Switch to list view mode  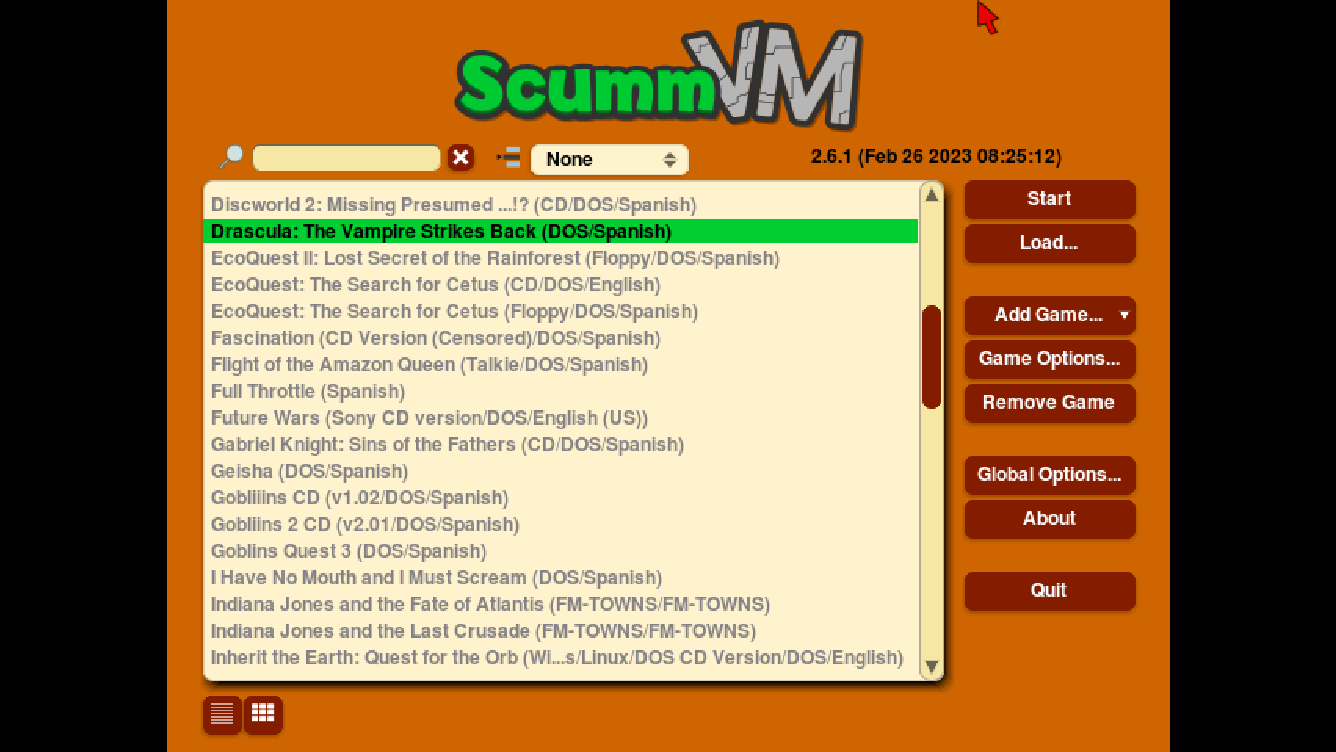(221, 715)
